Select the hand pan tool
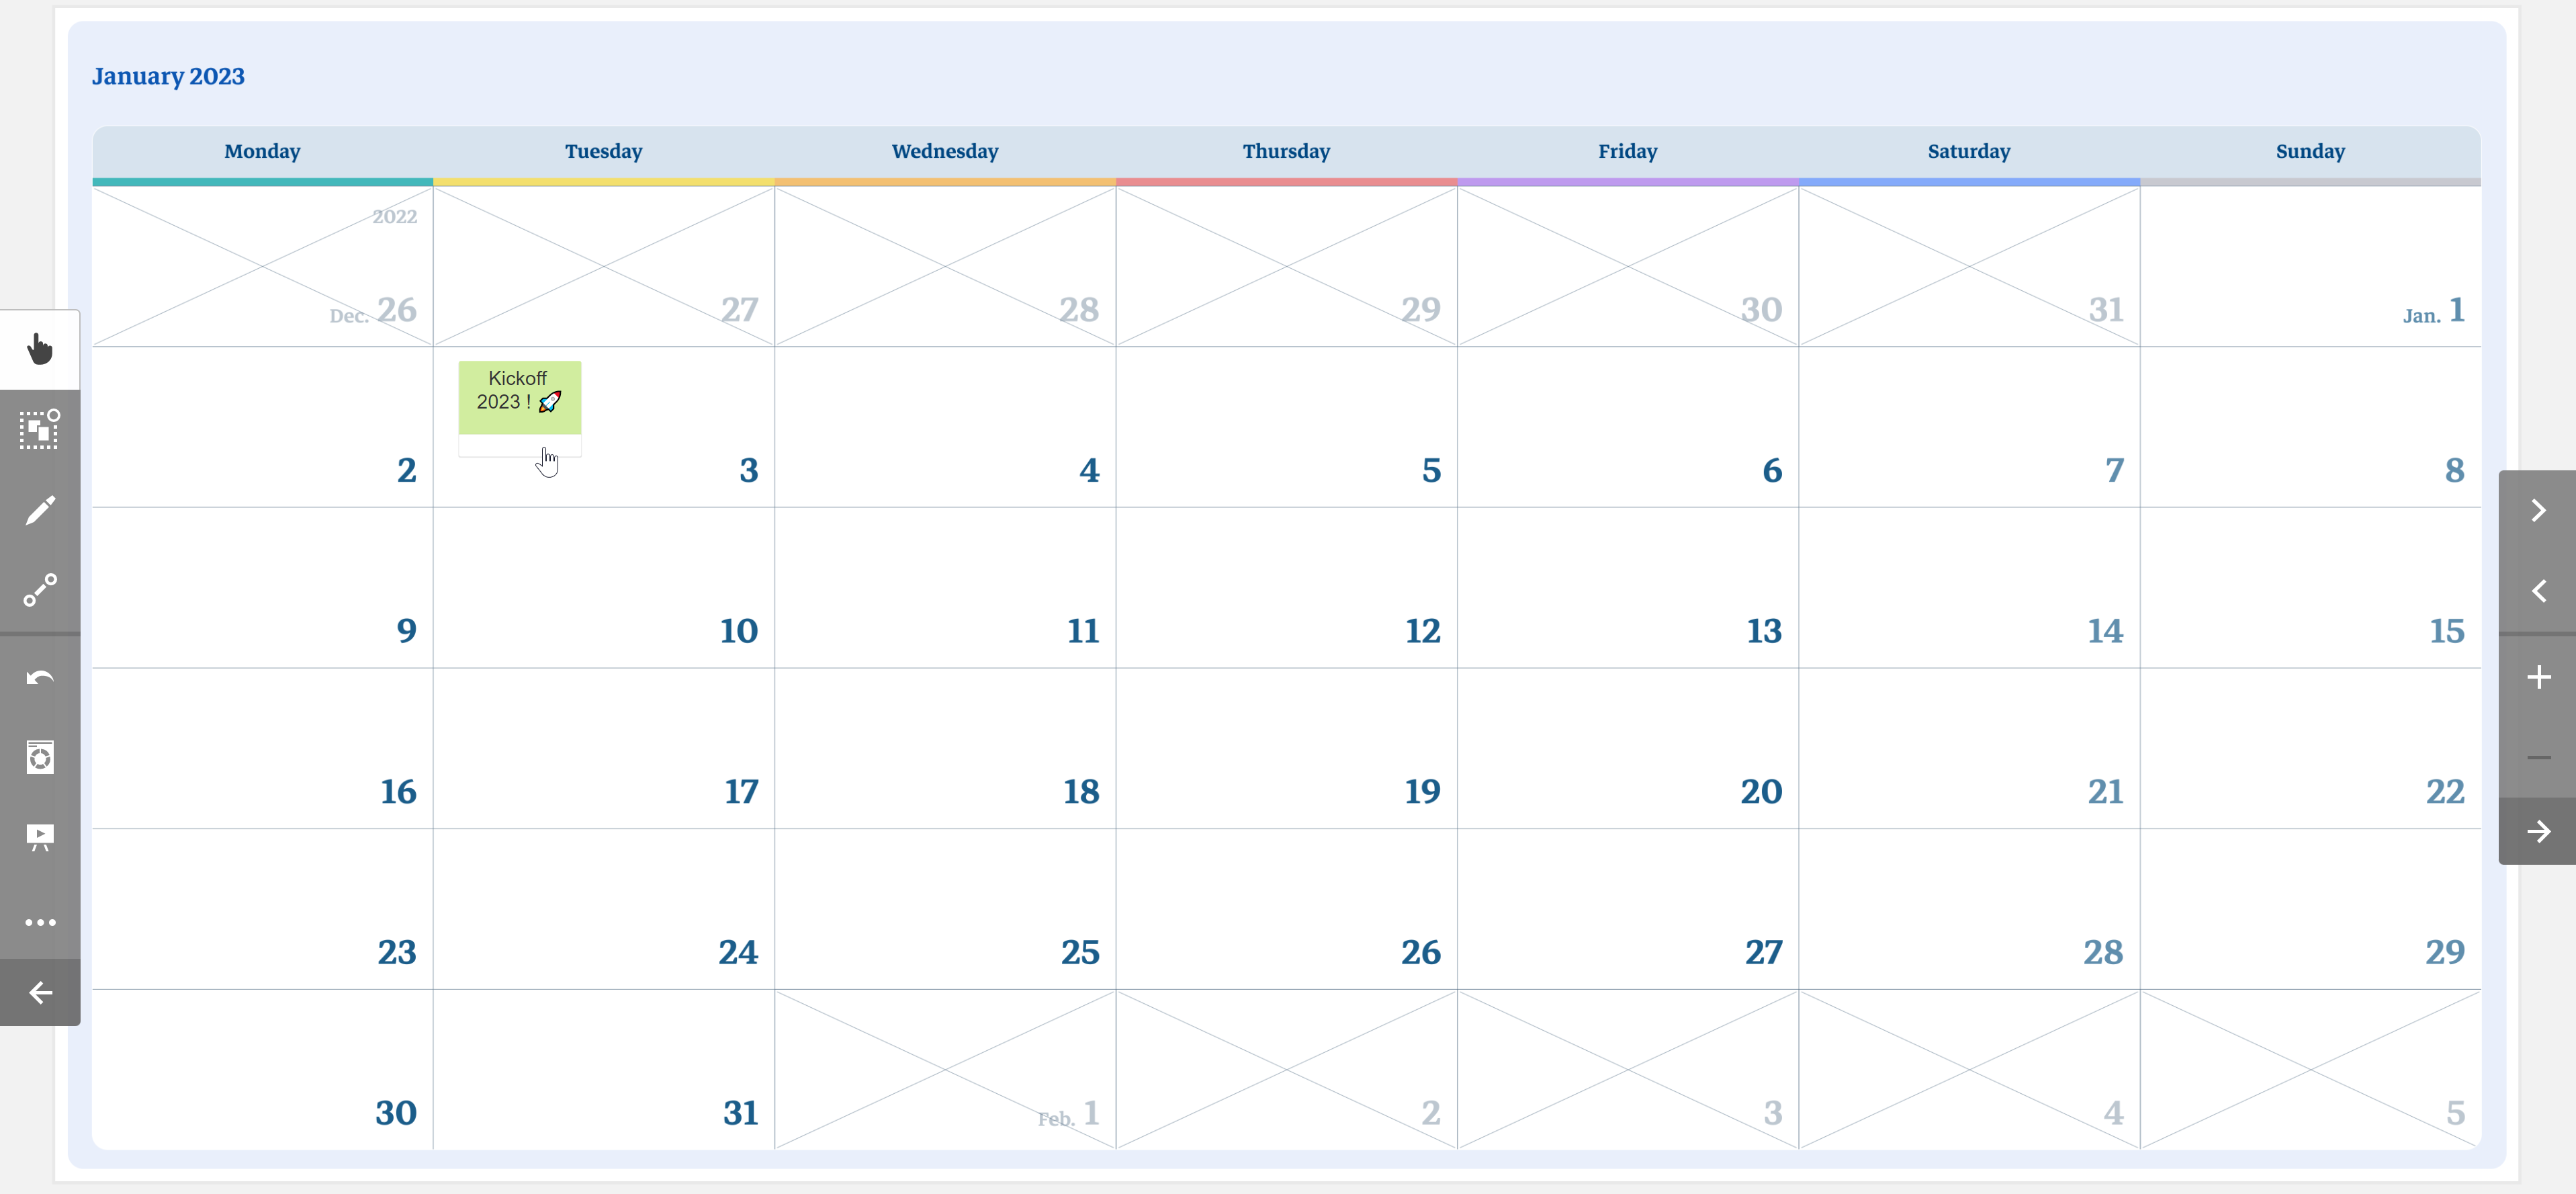The width and height of the screenshot is (2576, 1194). coord(40,349)
